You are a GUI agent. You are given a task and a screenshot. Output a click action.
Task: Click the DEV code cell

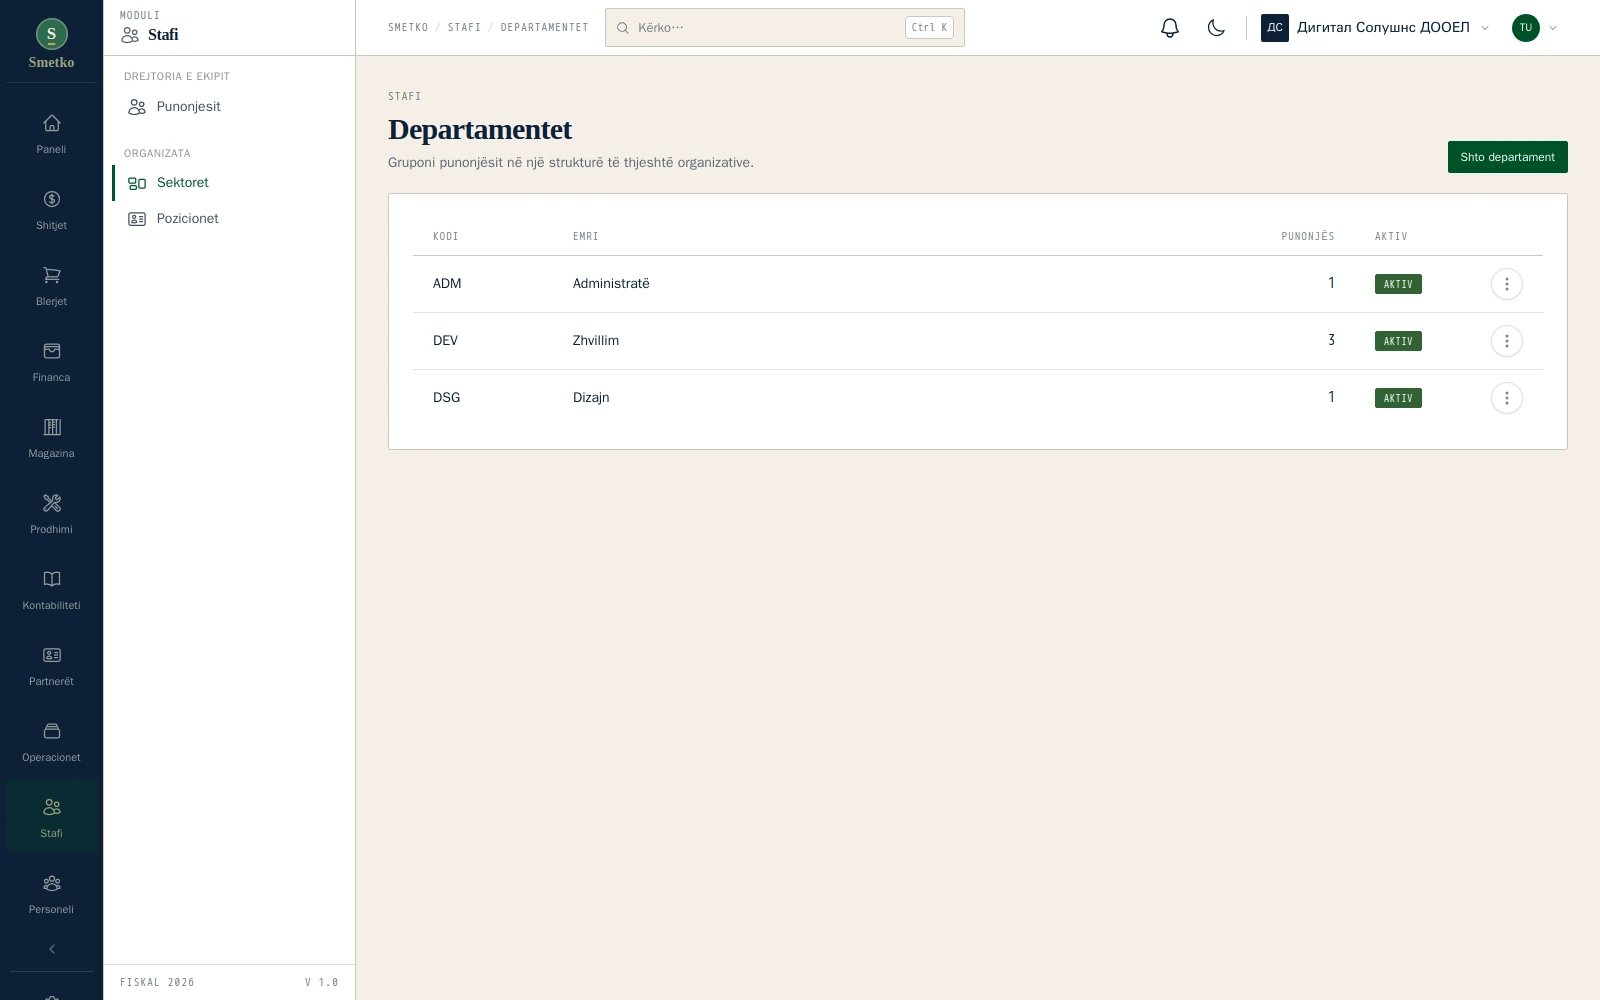[445, 341]
